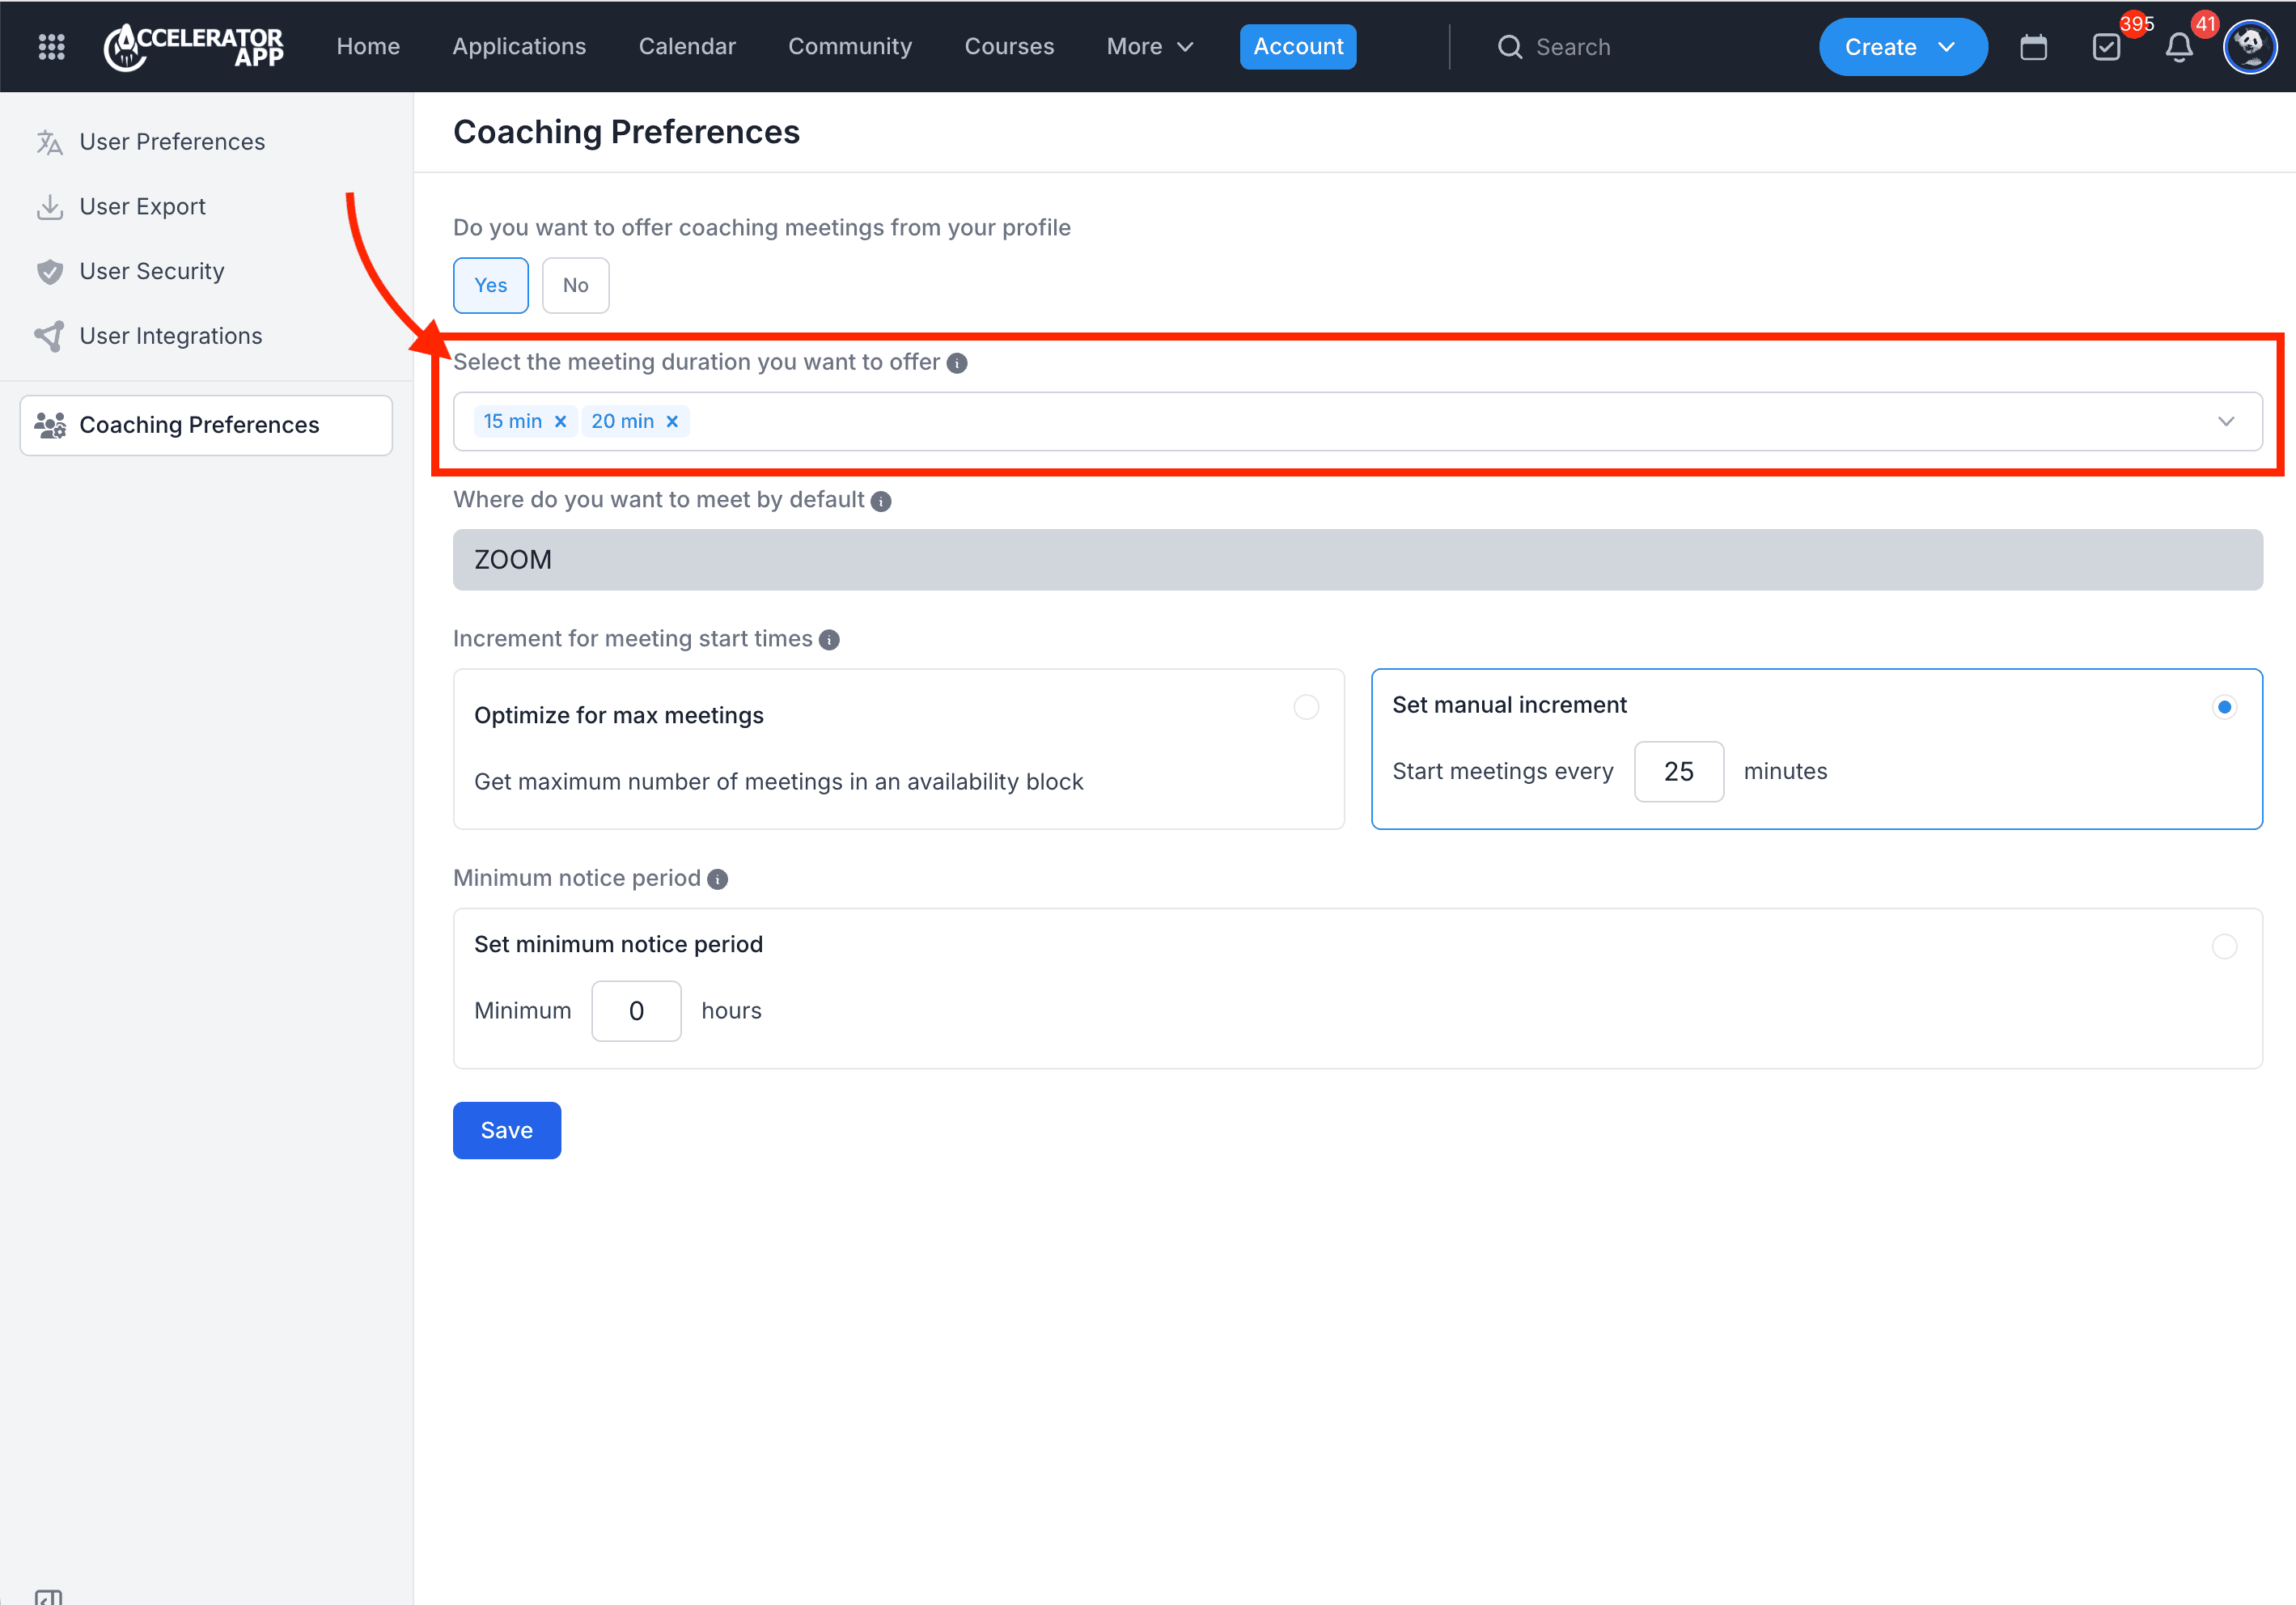The image size is (2296, 1605).
Task: Open the More menu dropdown
Action: click(x=1149, y=47)
